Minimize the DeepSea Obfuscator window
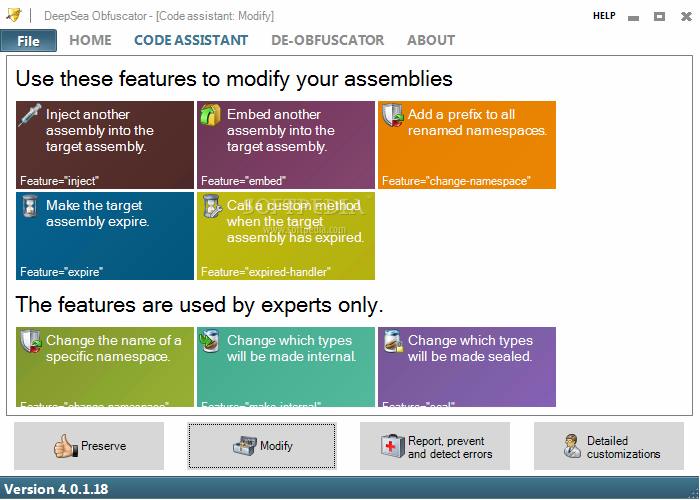700x500 pixels. [633, 17]
